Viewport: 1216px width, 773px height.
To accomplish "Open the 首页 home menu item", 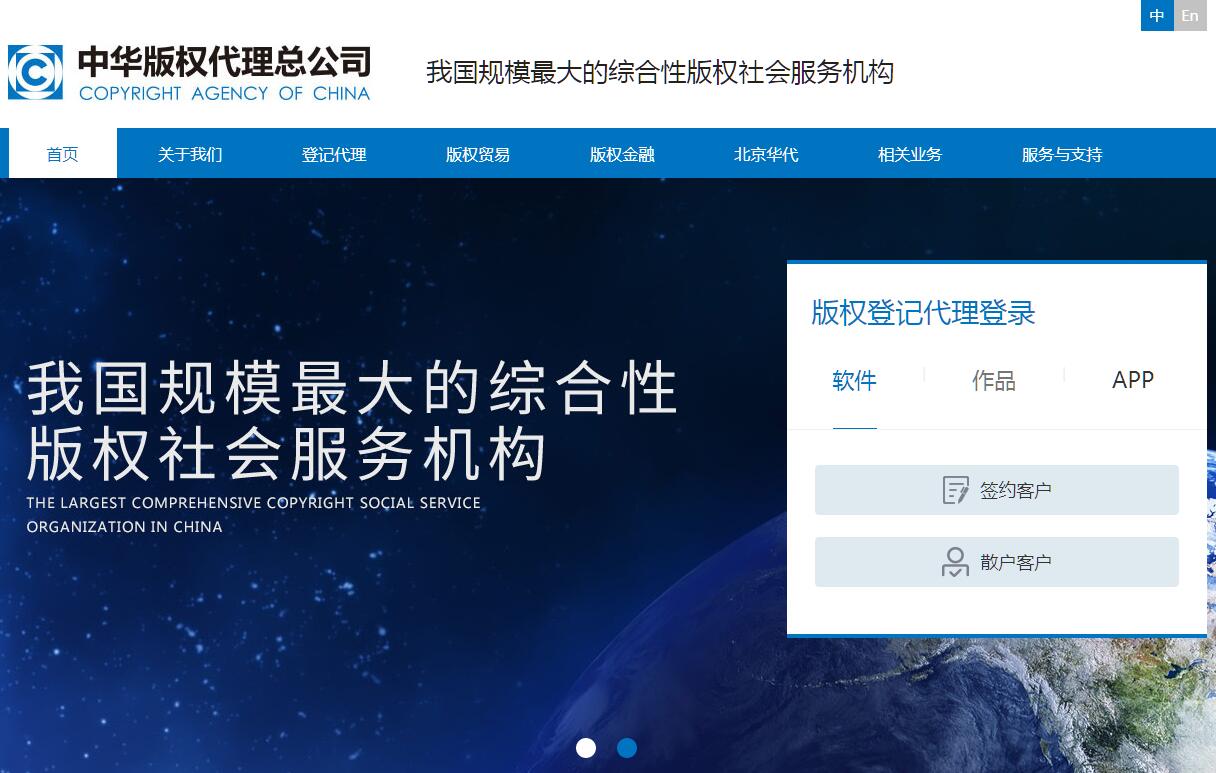I will click(x=62, y=154).
